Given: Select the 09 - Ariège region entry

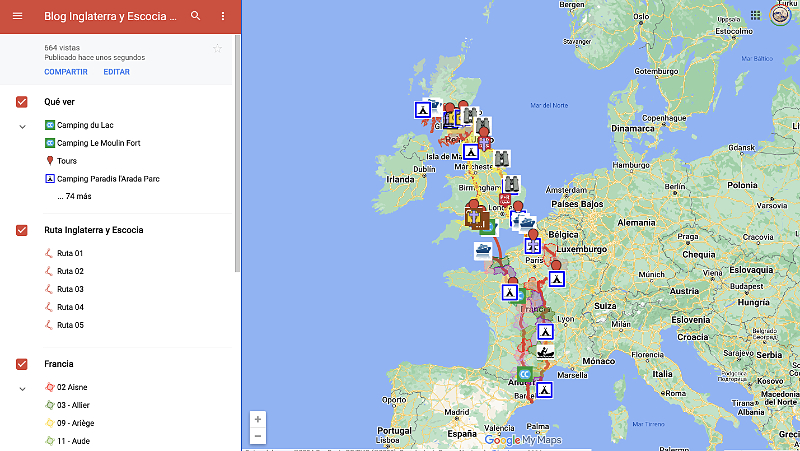Looking at the screenshot, I should (x=76, y=423).
